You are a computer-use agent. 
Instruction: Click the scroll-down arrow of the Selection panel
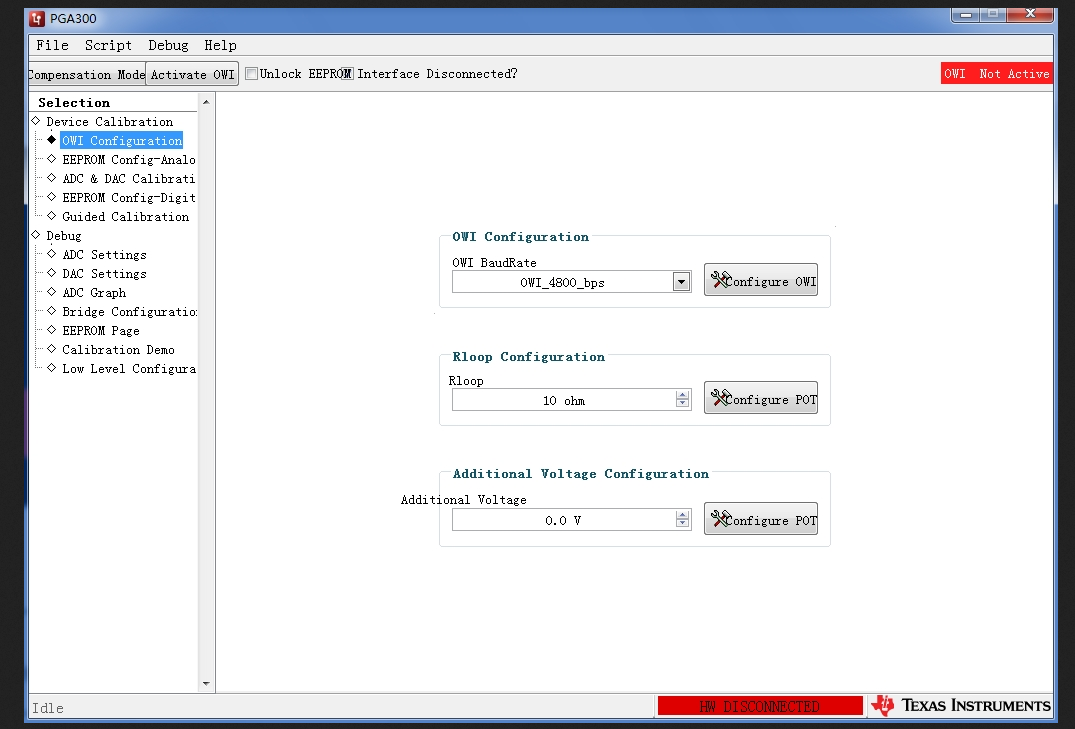206,684
